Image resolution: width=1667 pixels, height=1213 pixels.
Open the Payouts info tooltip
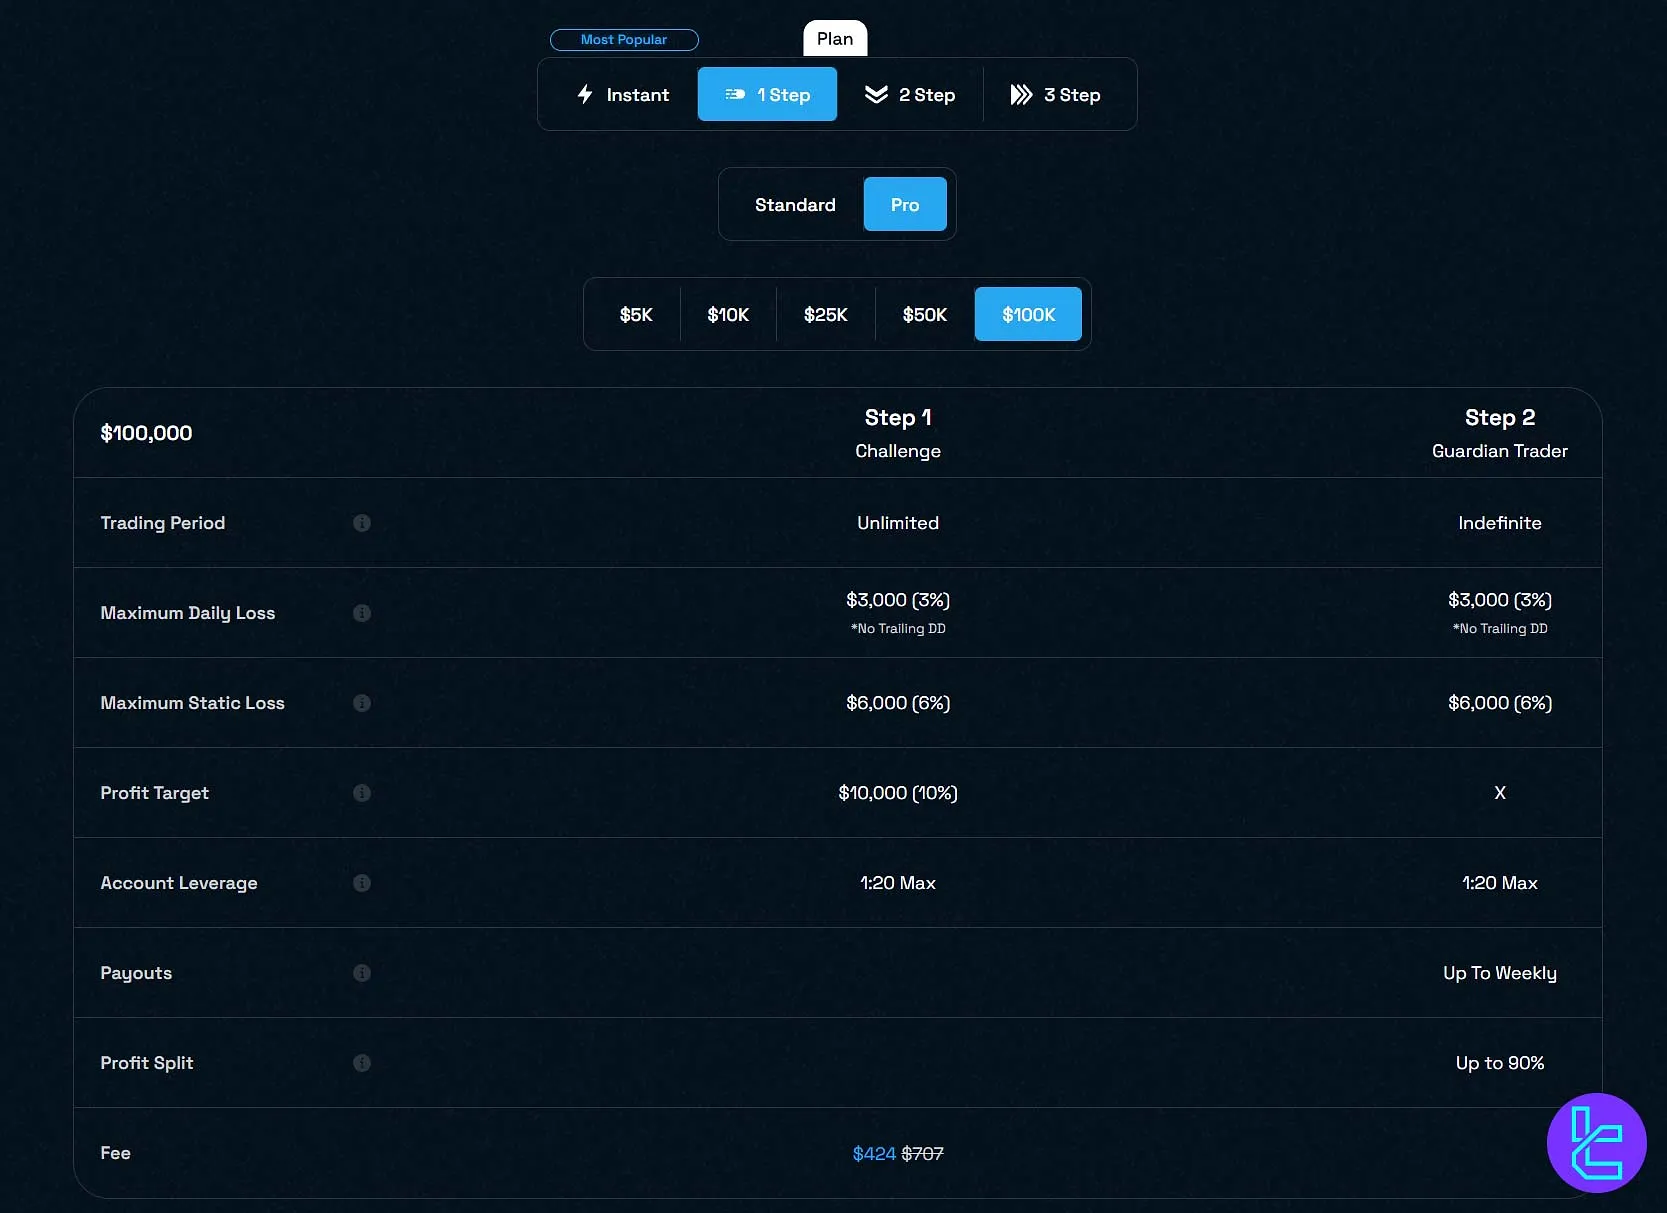click(361, 973)
